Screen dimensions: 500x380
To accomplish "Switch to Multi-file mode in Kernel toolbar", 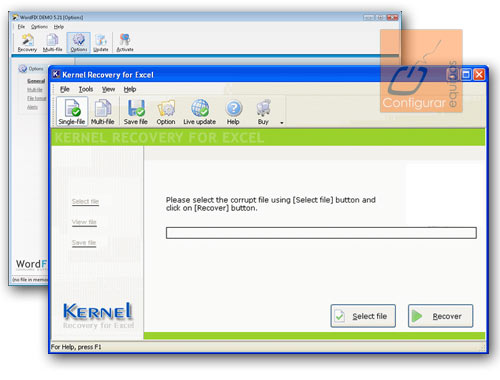I will click(x=103, y=112).
